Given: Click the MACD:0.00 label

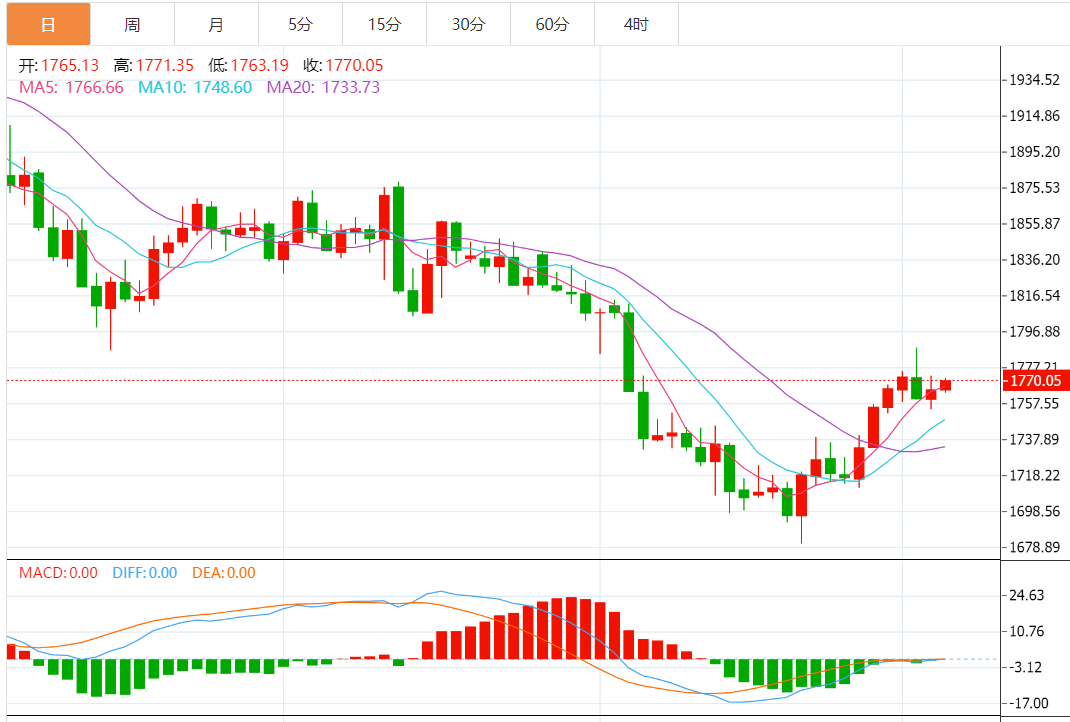Looking at the screenshot, I should (x=58, y=573).
